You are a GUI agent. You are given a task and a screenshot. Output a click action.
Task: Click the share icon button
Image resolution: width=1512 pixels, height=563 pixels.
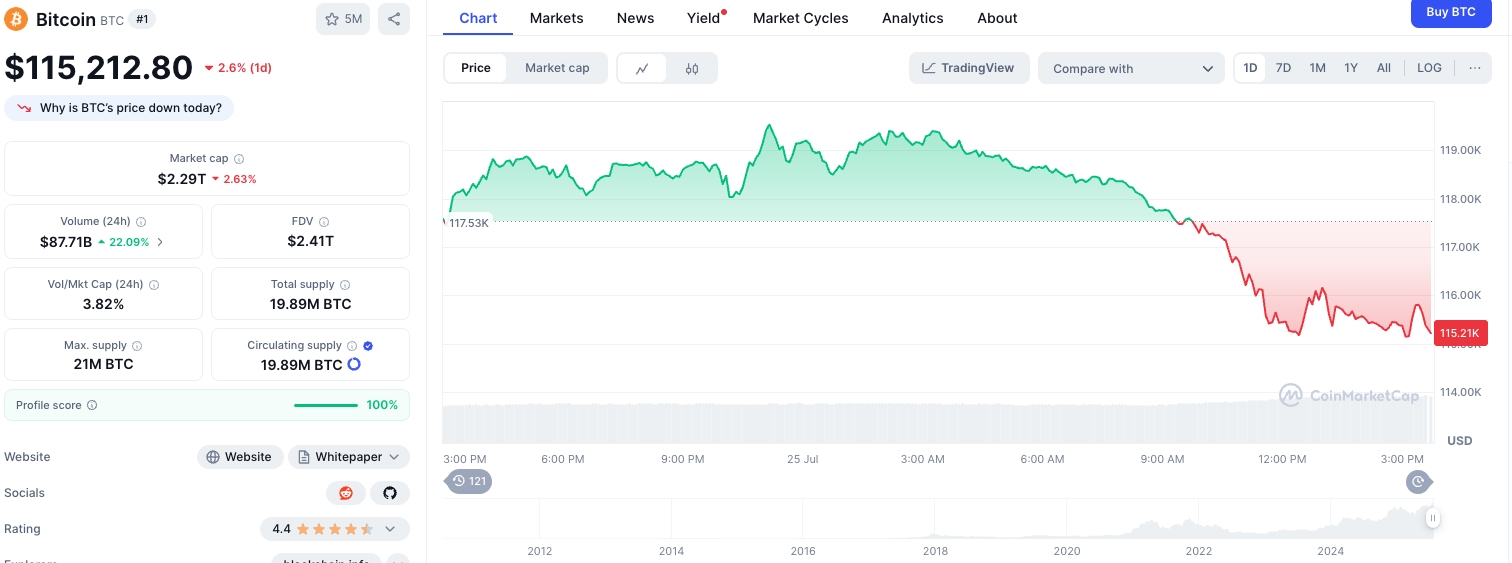[x=394, y=19]
